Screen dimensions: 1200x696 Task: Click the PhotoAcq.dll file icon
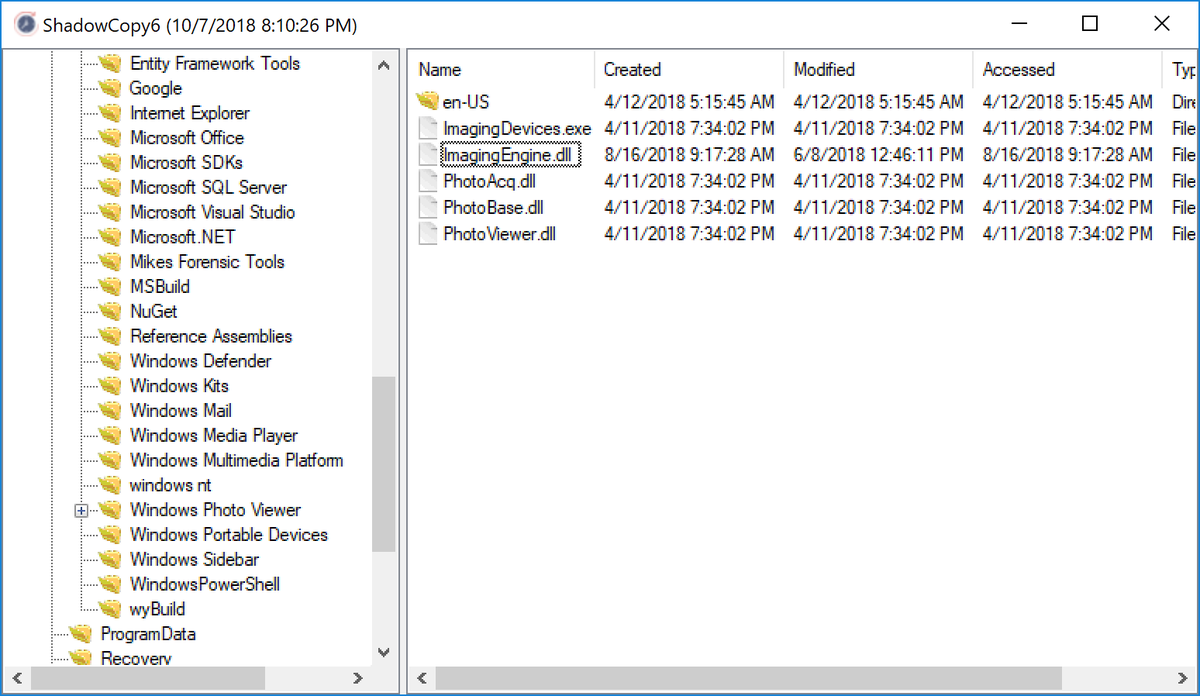426,181
